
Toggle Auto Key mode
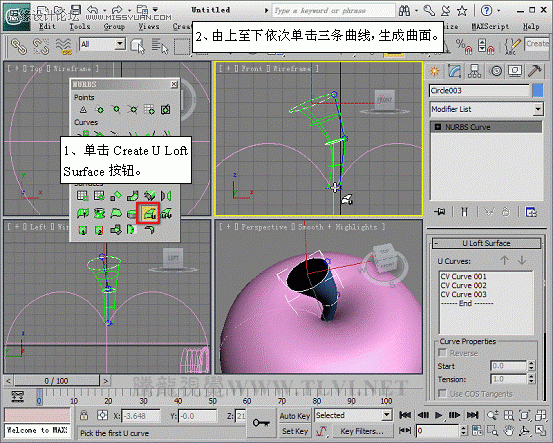coord(294,416)
